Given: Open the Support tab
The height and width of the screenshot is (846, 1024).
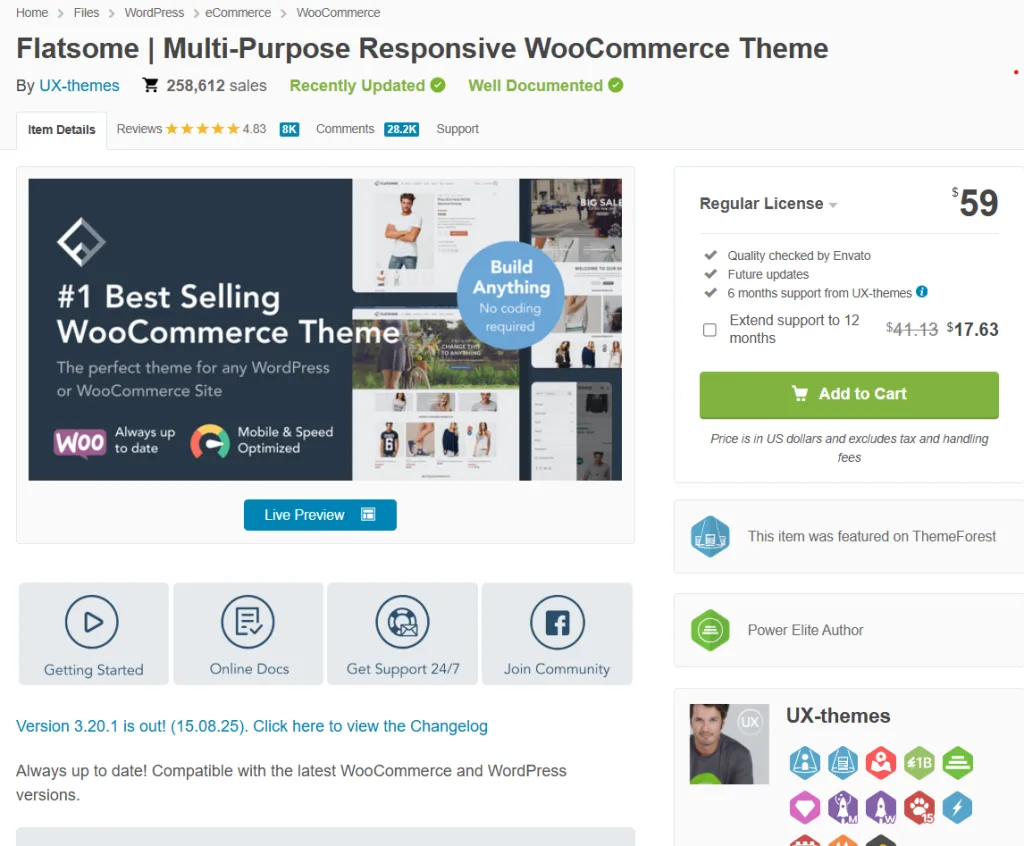Looking at the screenshot, I should tap(457, 129).
